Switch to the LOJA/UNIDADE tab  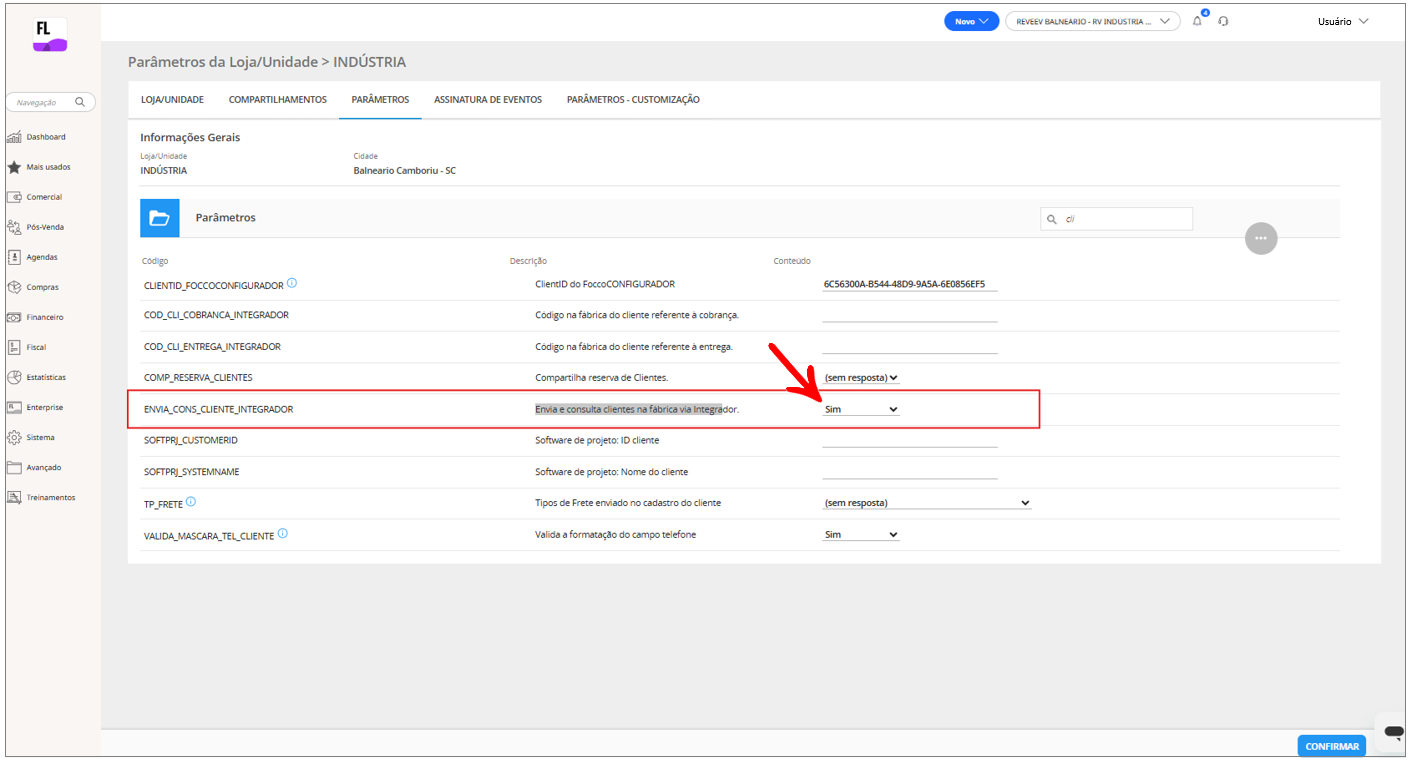(172, 100)
